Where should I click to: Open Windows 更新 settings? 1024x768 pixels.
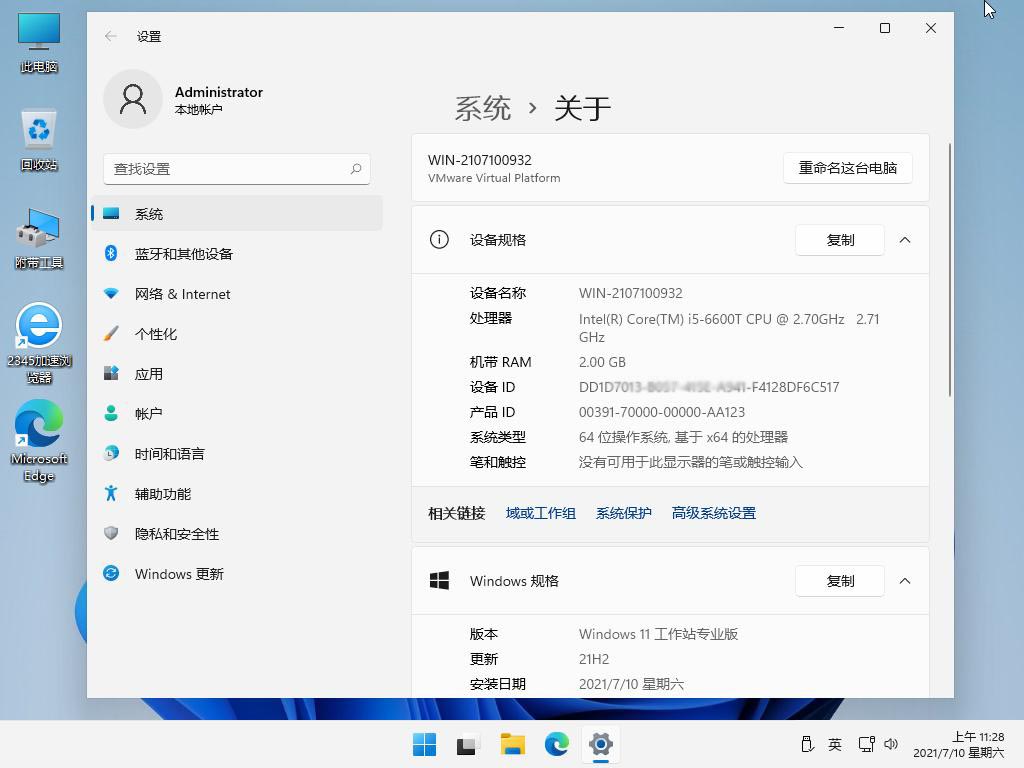(x=236, y=573)
